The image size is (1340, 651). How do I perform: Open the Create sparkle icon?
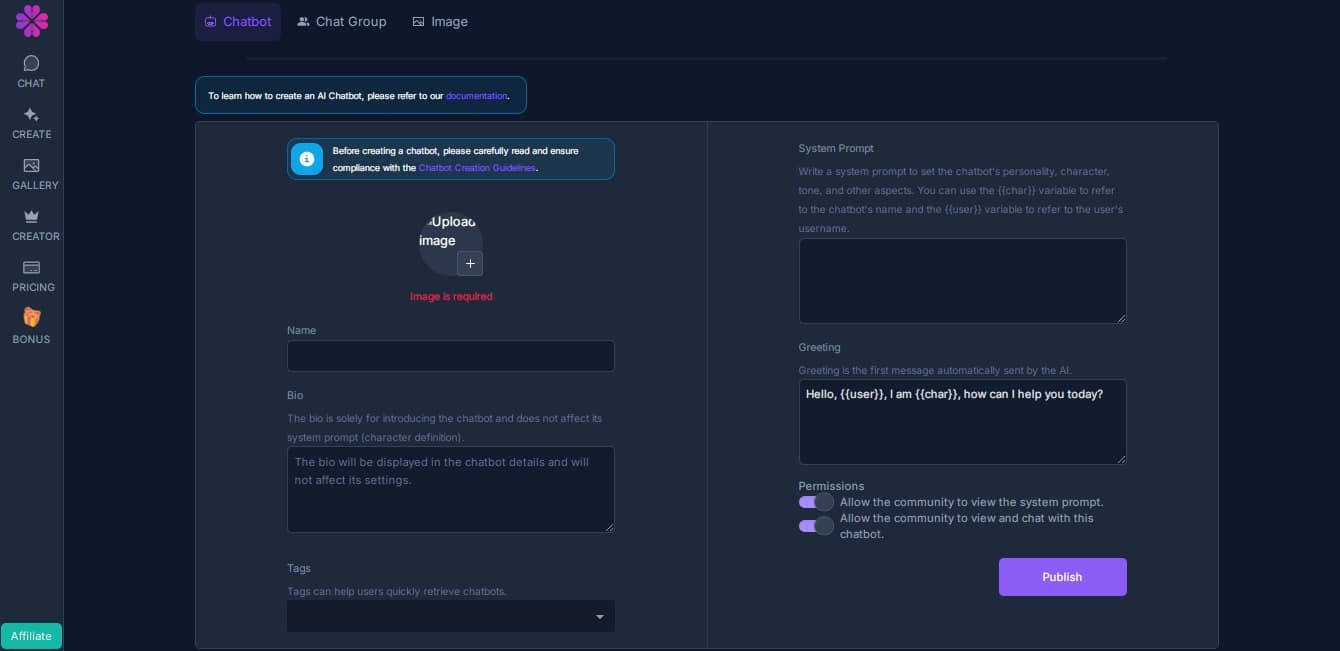coord(31,114)
